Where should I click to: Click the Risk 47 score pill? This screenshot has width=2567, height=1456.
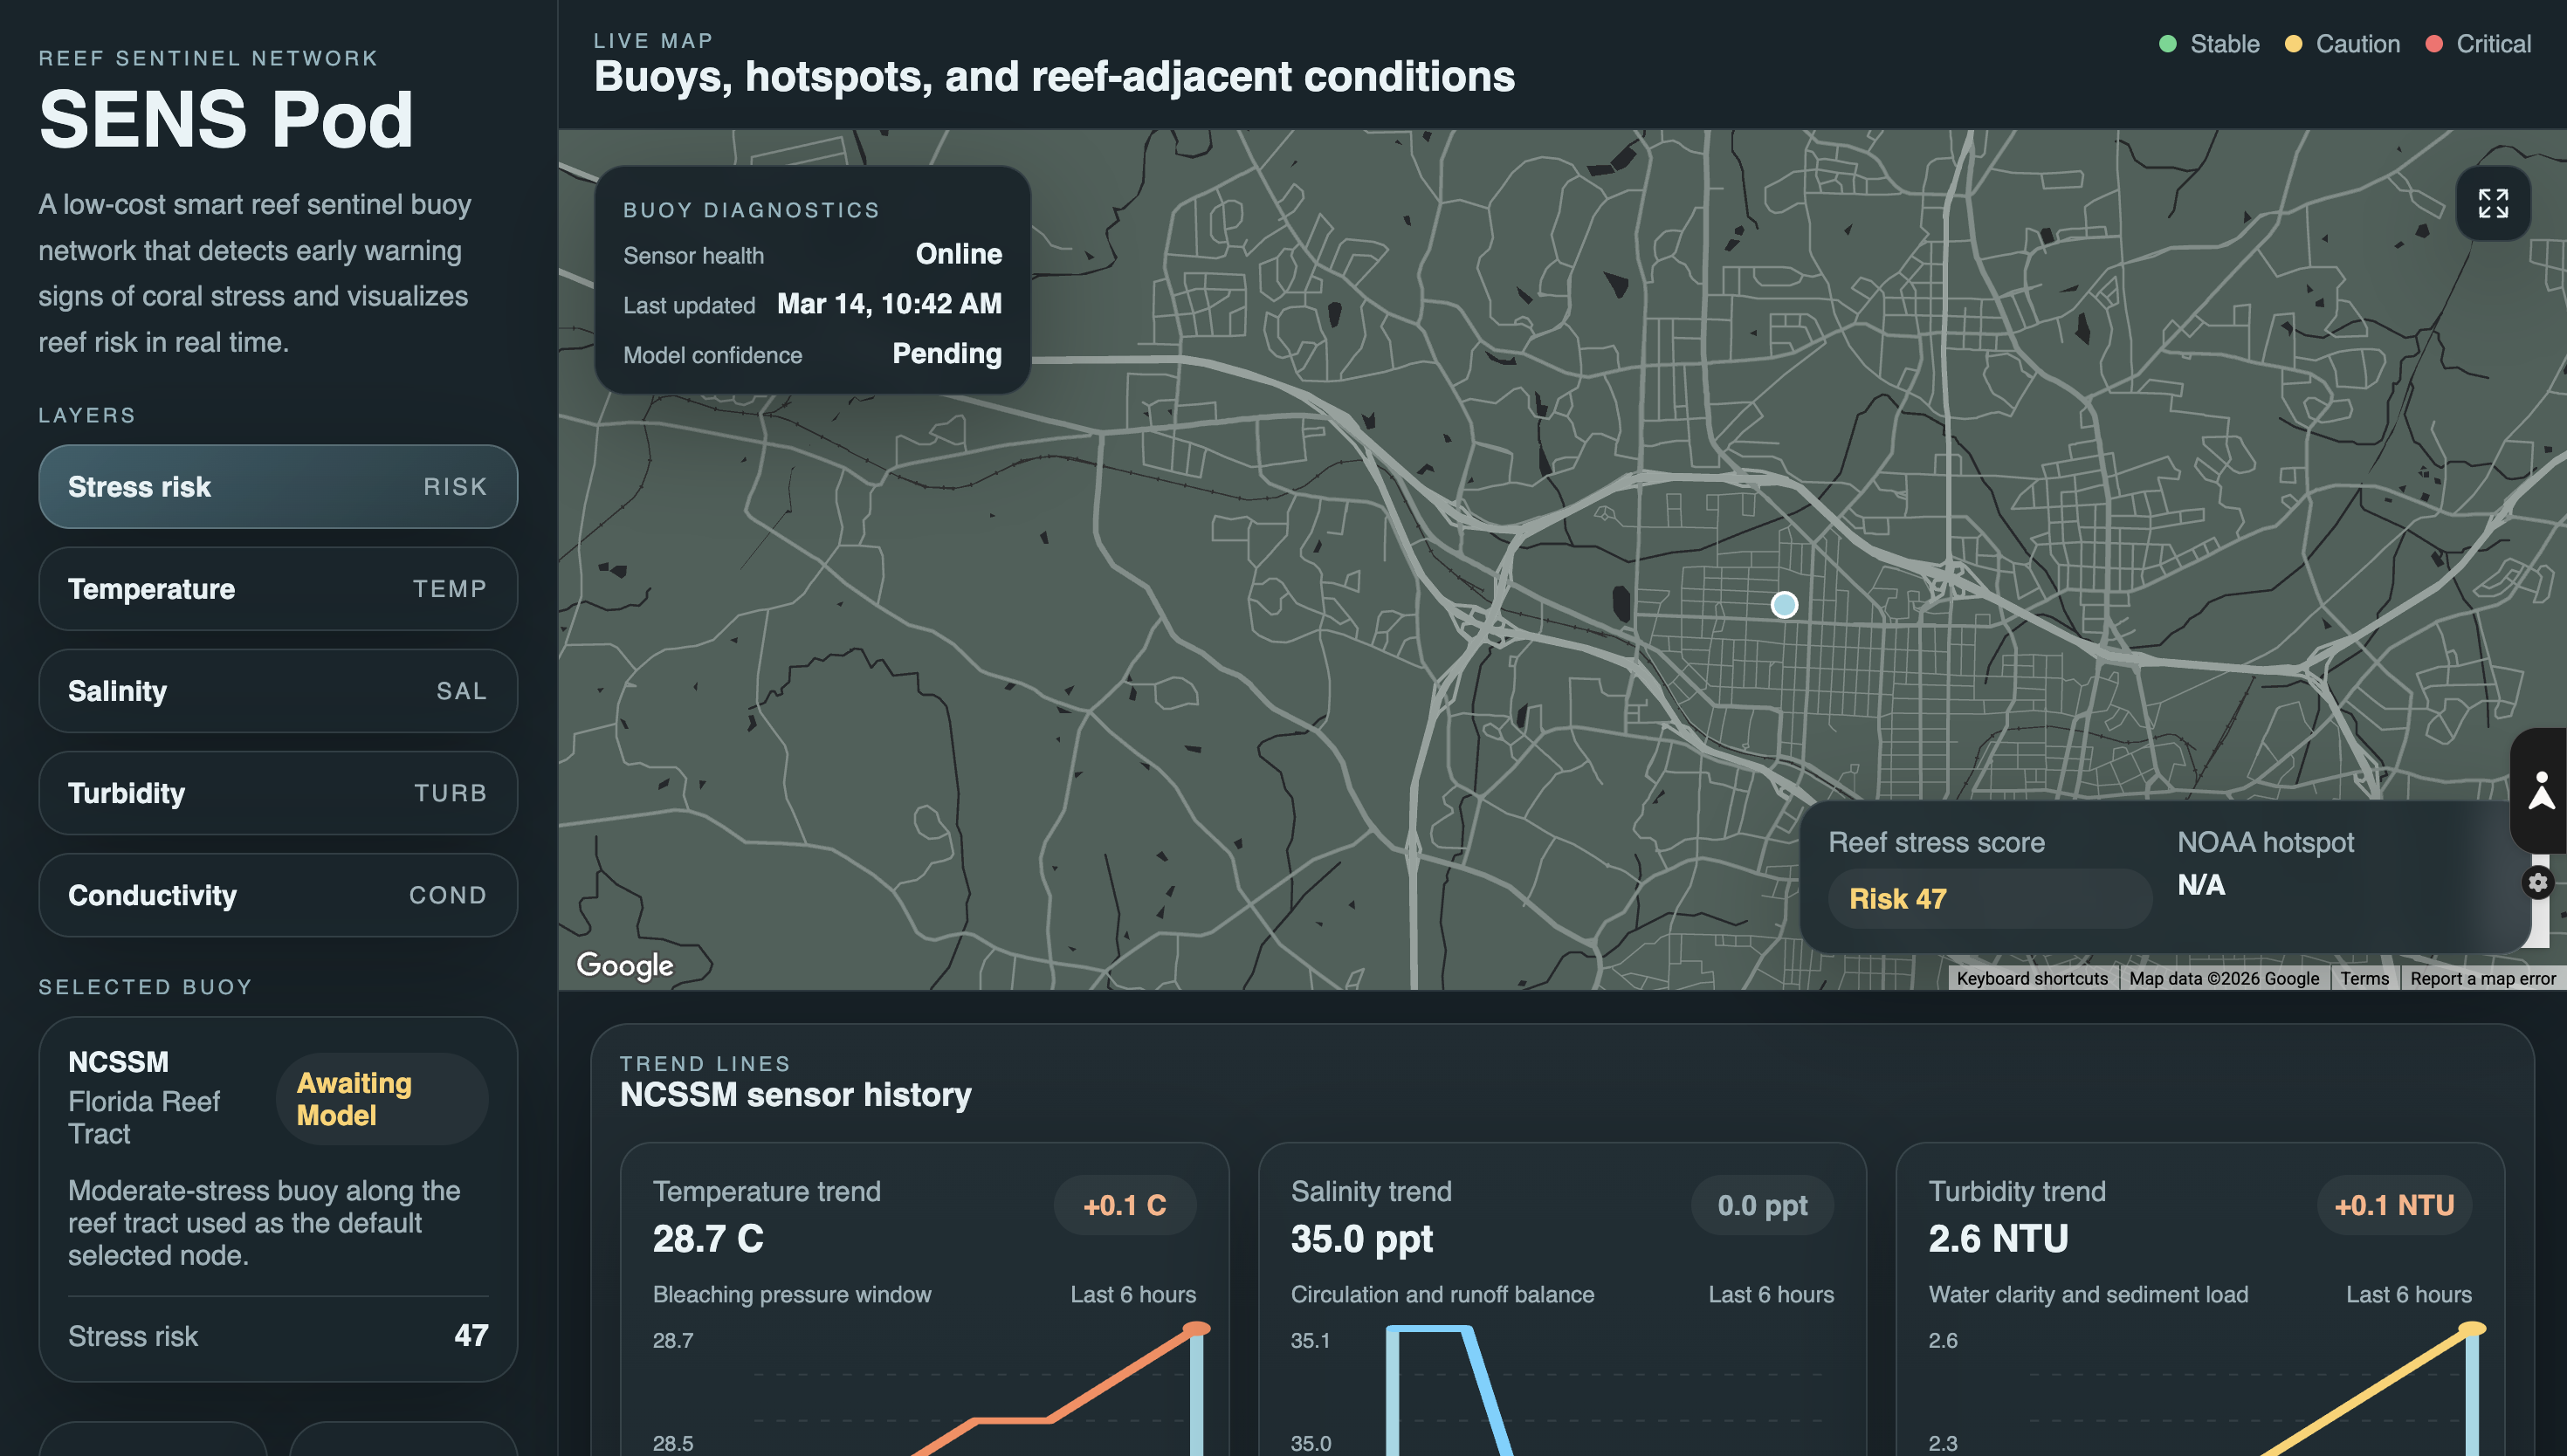point(1988,898)
